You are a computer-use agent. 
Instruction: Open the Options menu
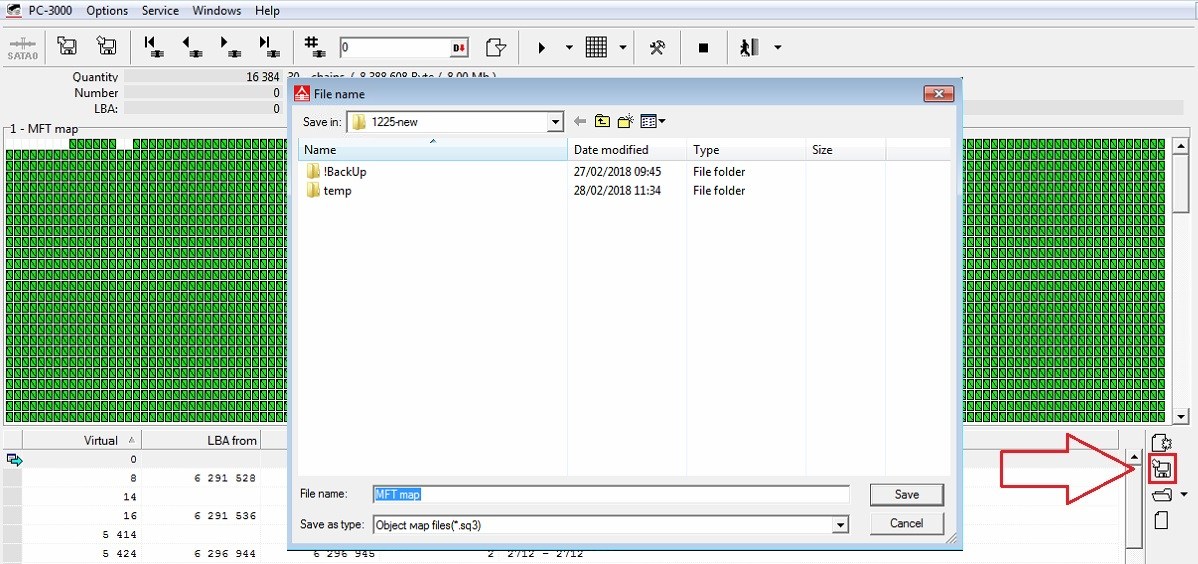(107, 11)
